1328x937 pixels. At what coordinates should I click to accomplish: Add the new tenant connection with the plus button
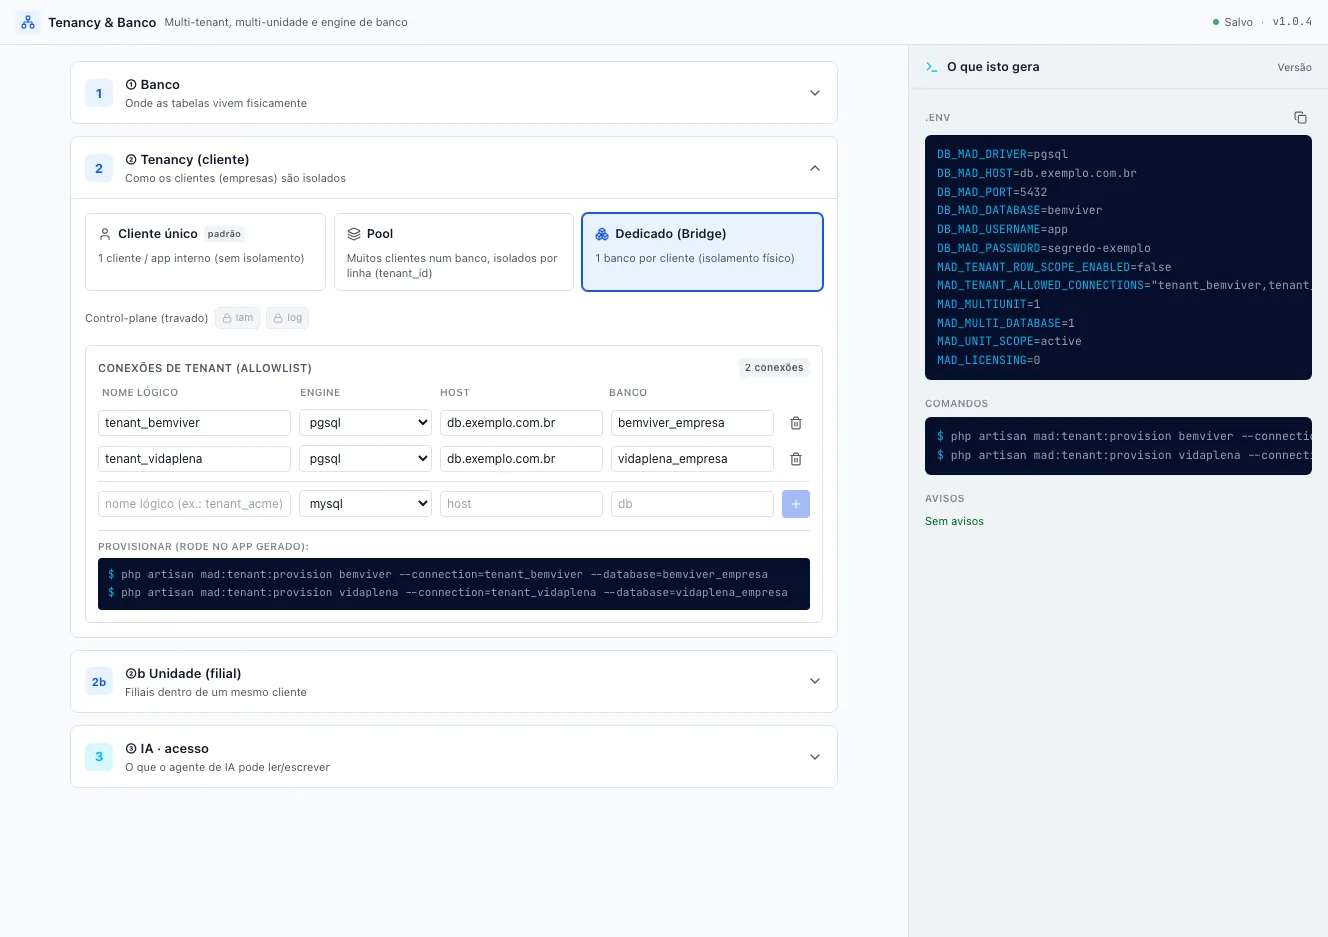point(796,504)
